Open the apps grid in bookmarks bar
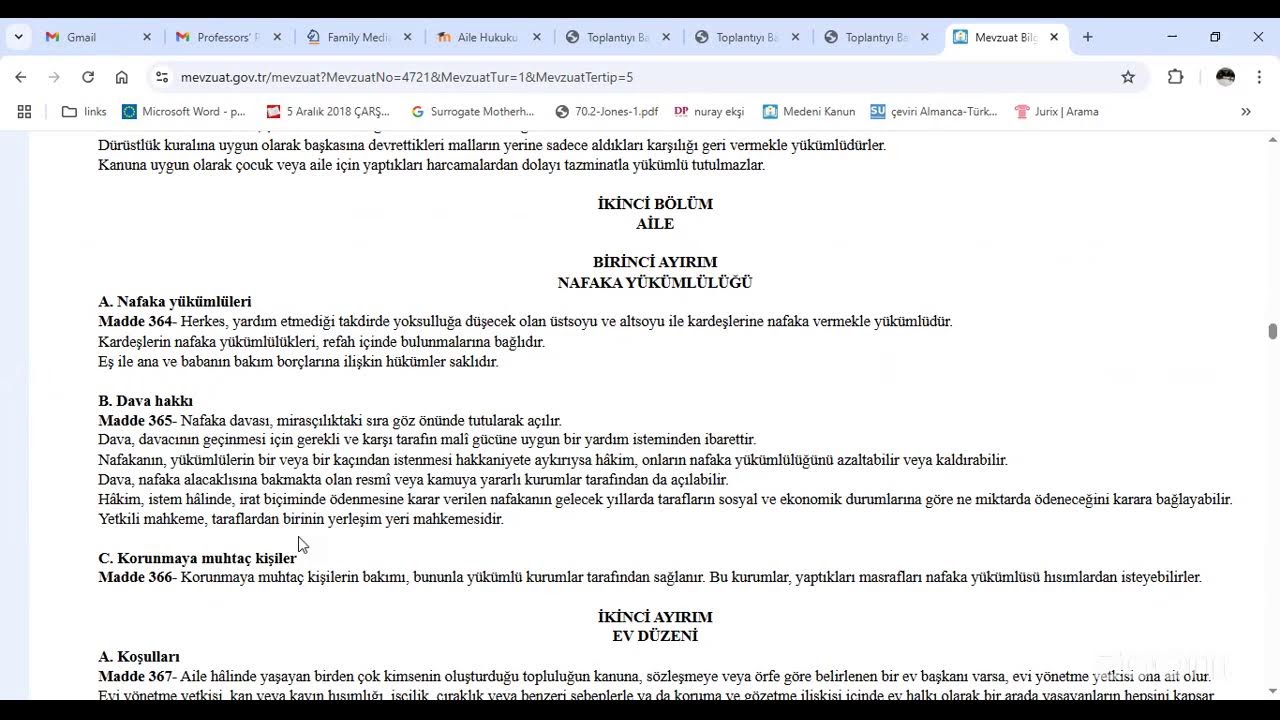 click(24, 112)
